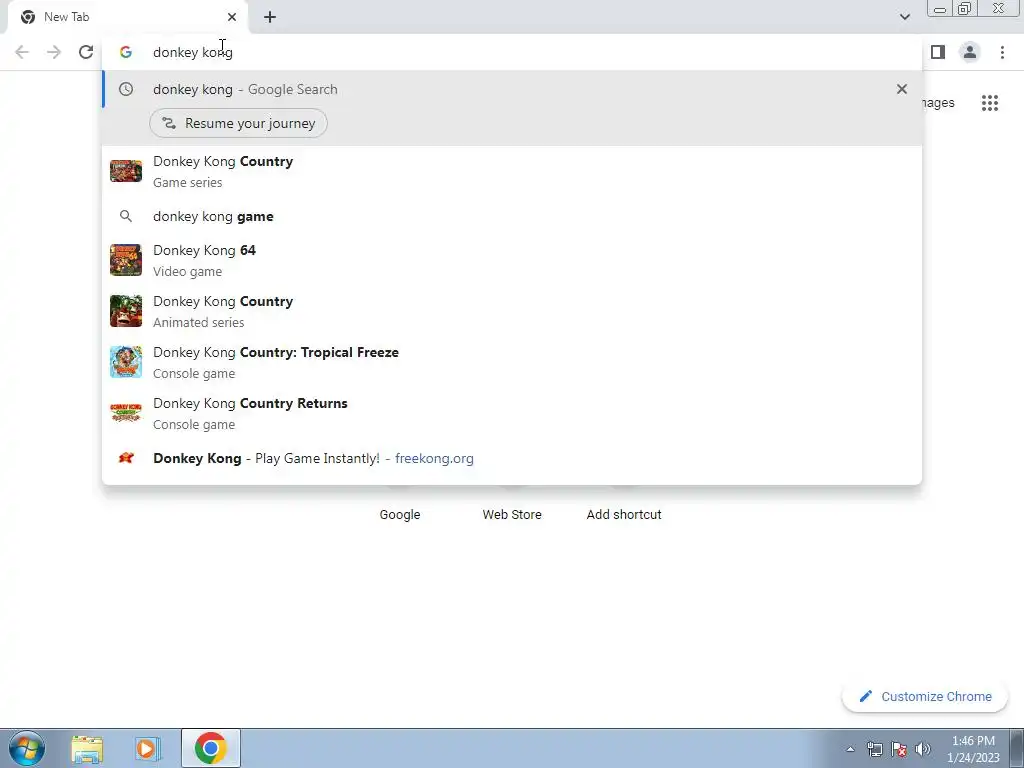Toggle the side panel icon
Viewport: 1024px width, 768px height.
938,52
